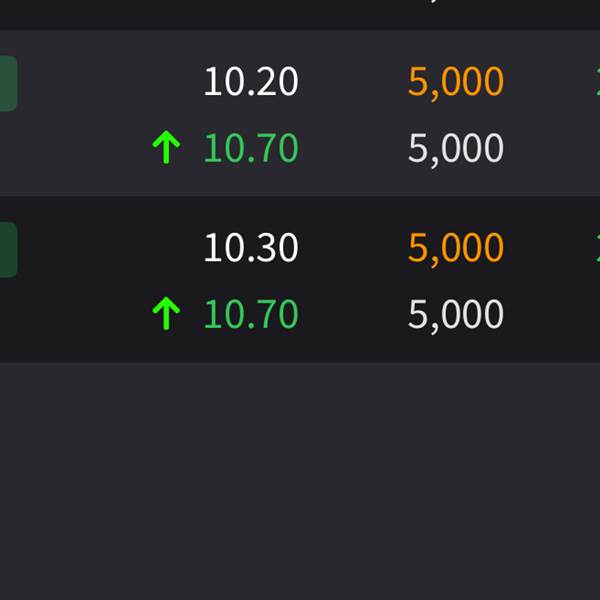Image resolution: width=600 pixels, height=600 pixels.
Task: Click the green badge in the 10.20 row
Action: pyautogui.click(x=7, y=84)
